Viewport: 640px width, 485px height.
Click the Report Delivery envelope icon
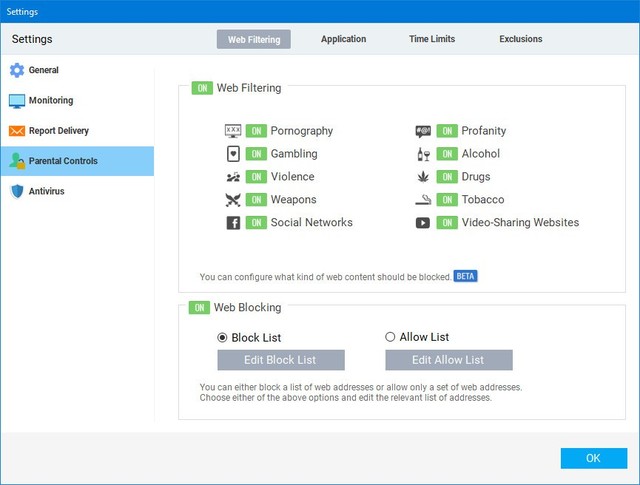(16, 131)
